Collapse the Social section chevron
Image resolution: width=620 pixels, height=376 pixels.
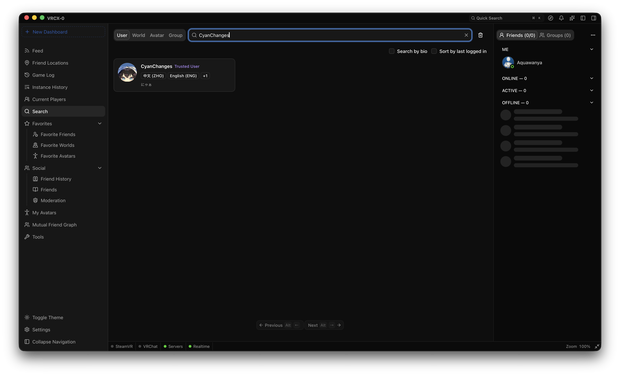pyautogui.click(x=100, y=168)
